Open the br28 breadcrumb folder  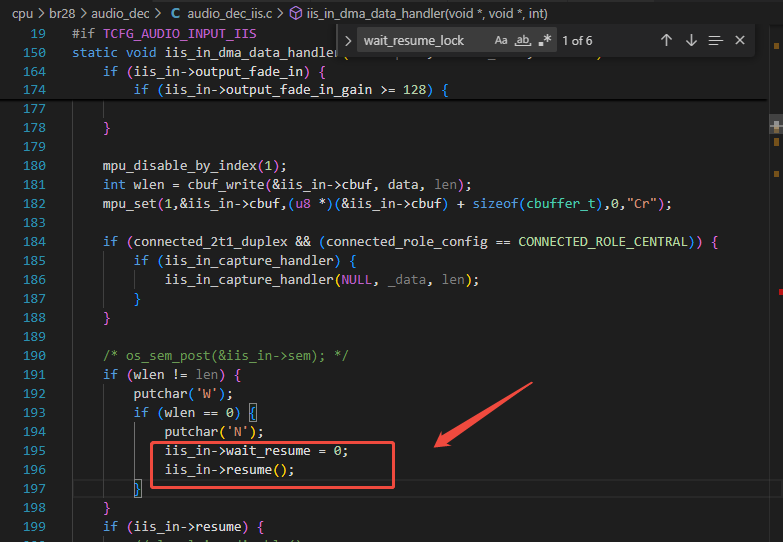click(62, 13)
